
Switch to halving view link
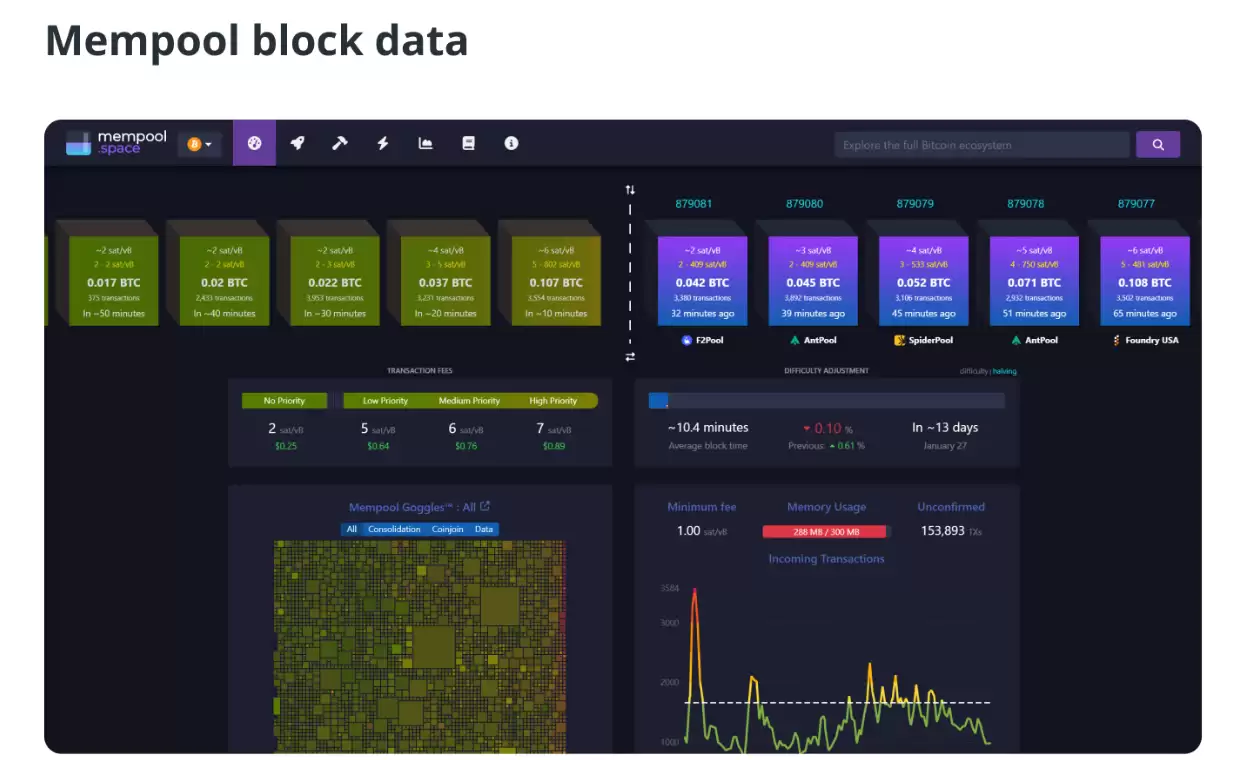click(1005, 371)
